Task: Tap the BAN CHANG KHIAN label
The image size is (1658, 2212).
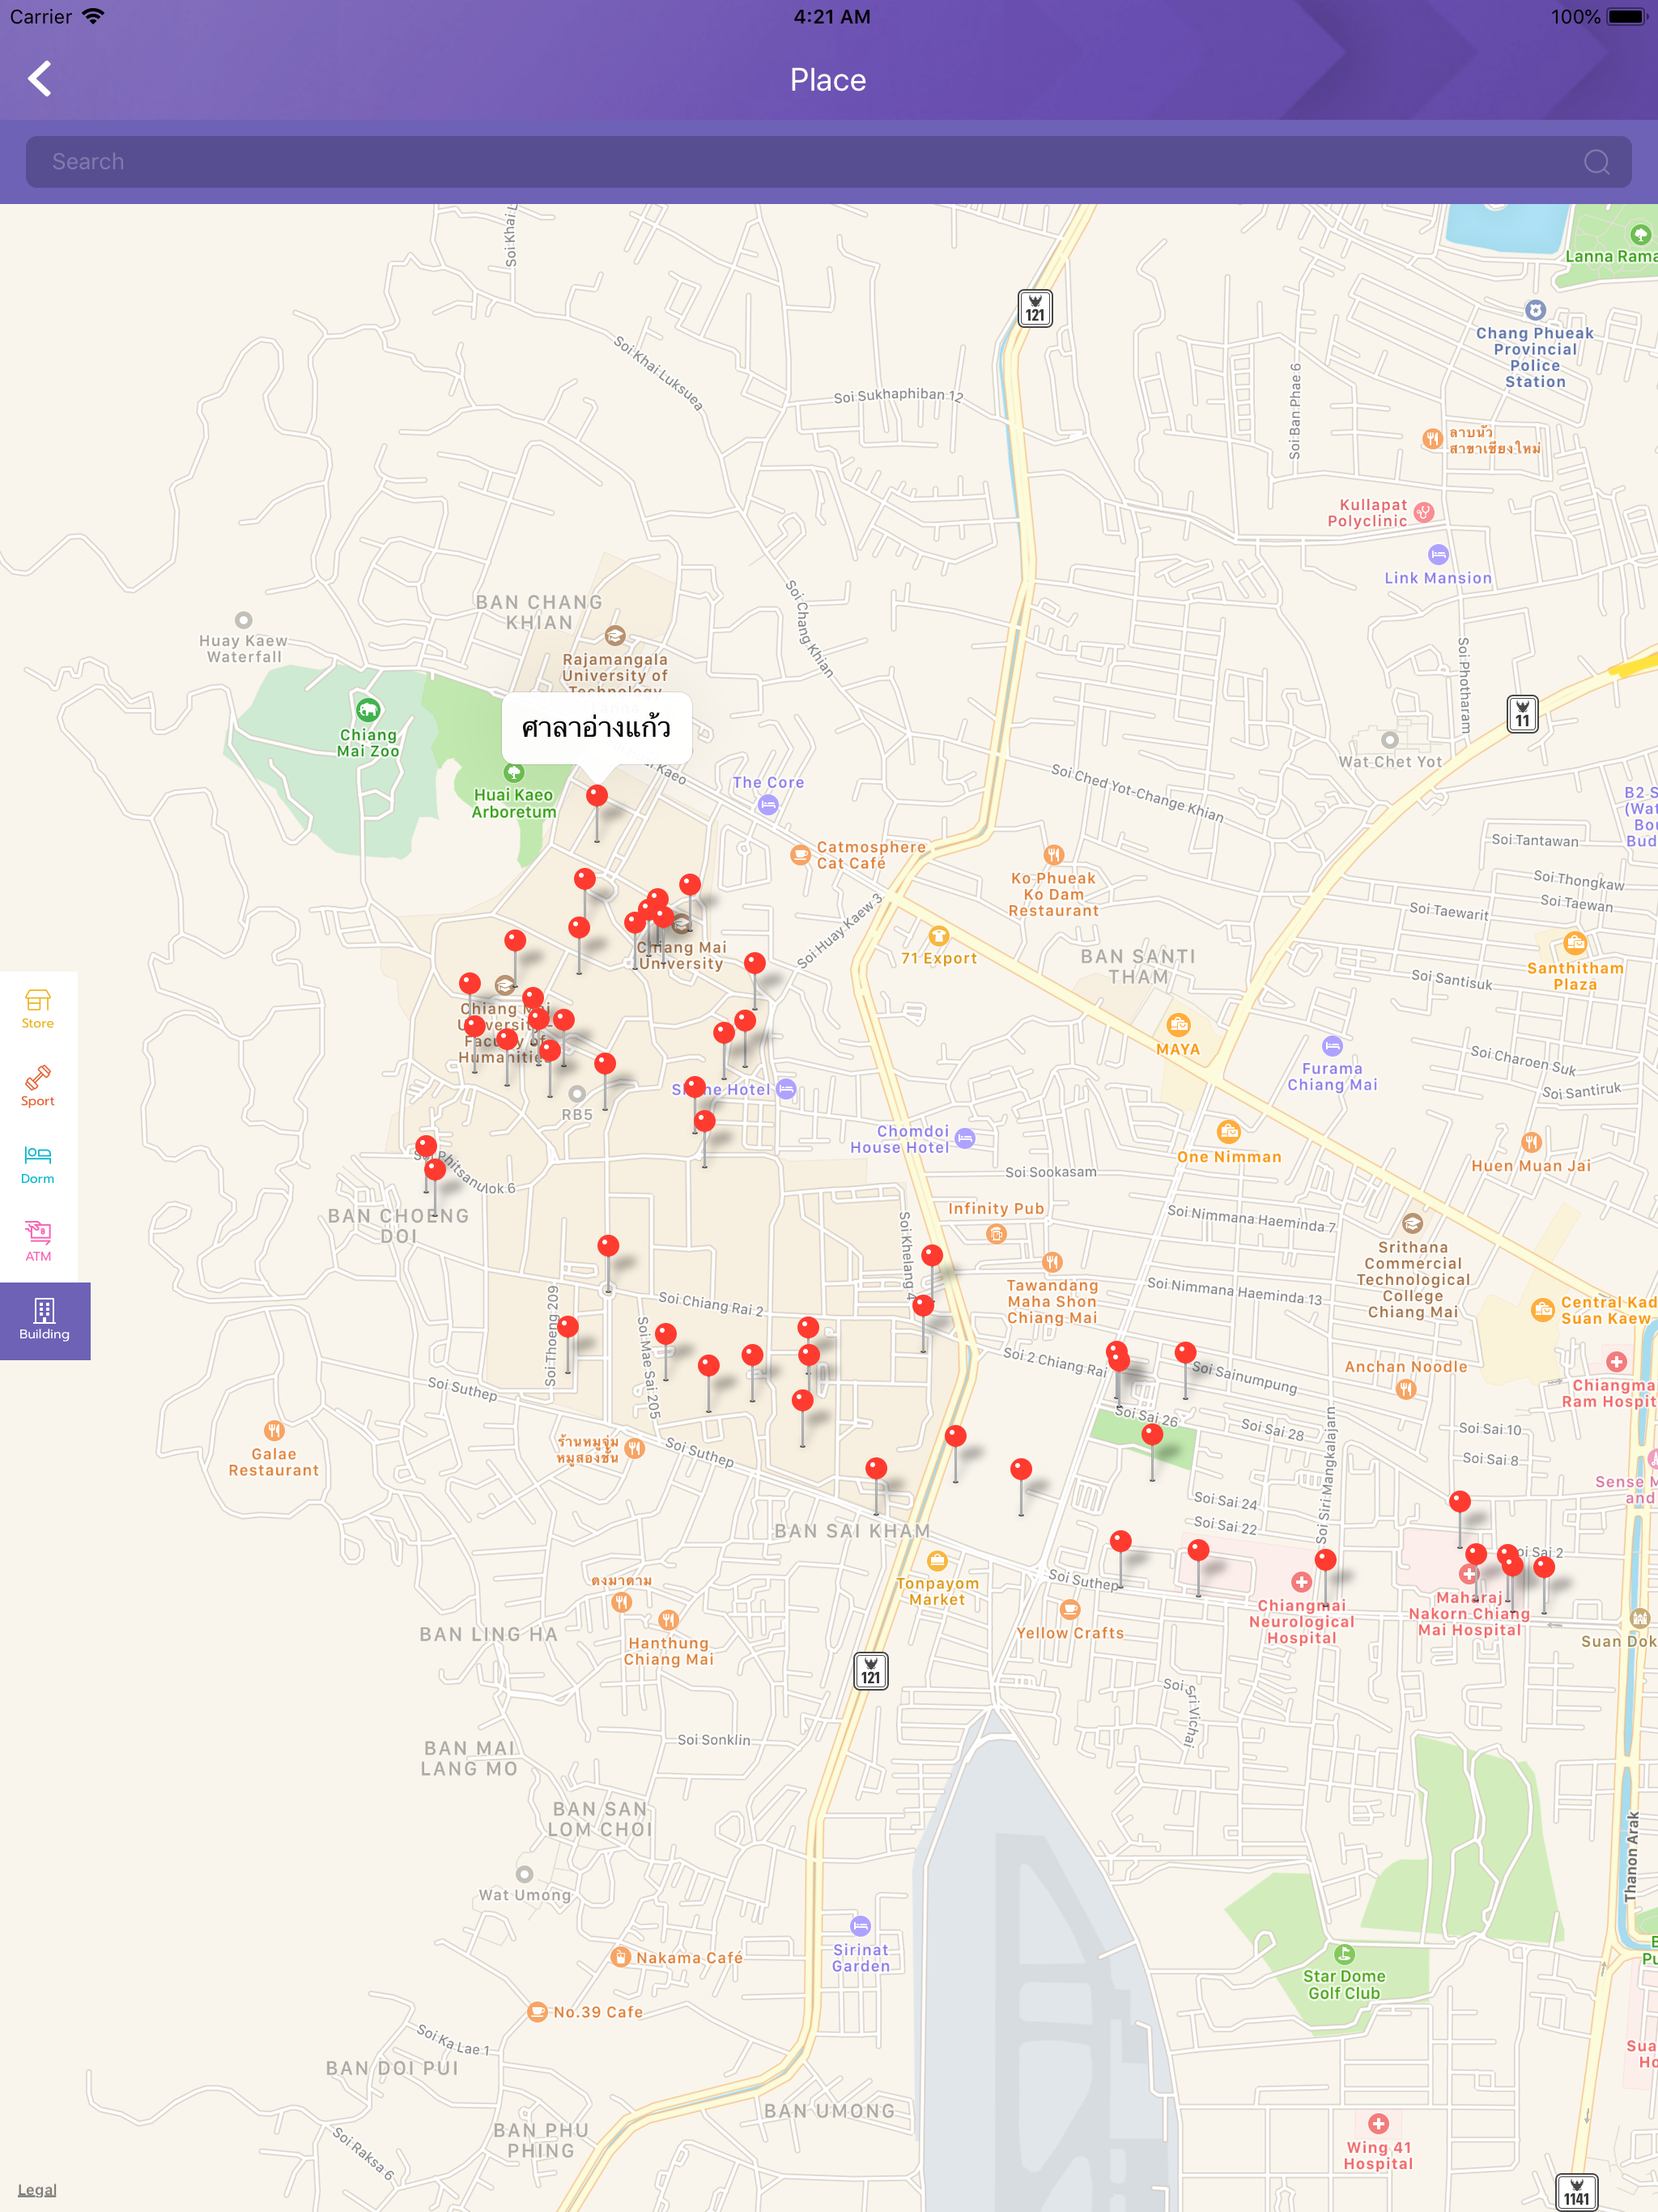Action: click(x=539, y=612)
